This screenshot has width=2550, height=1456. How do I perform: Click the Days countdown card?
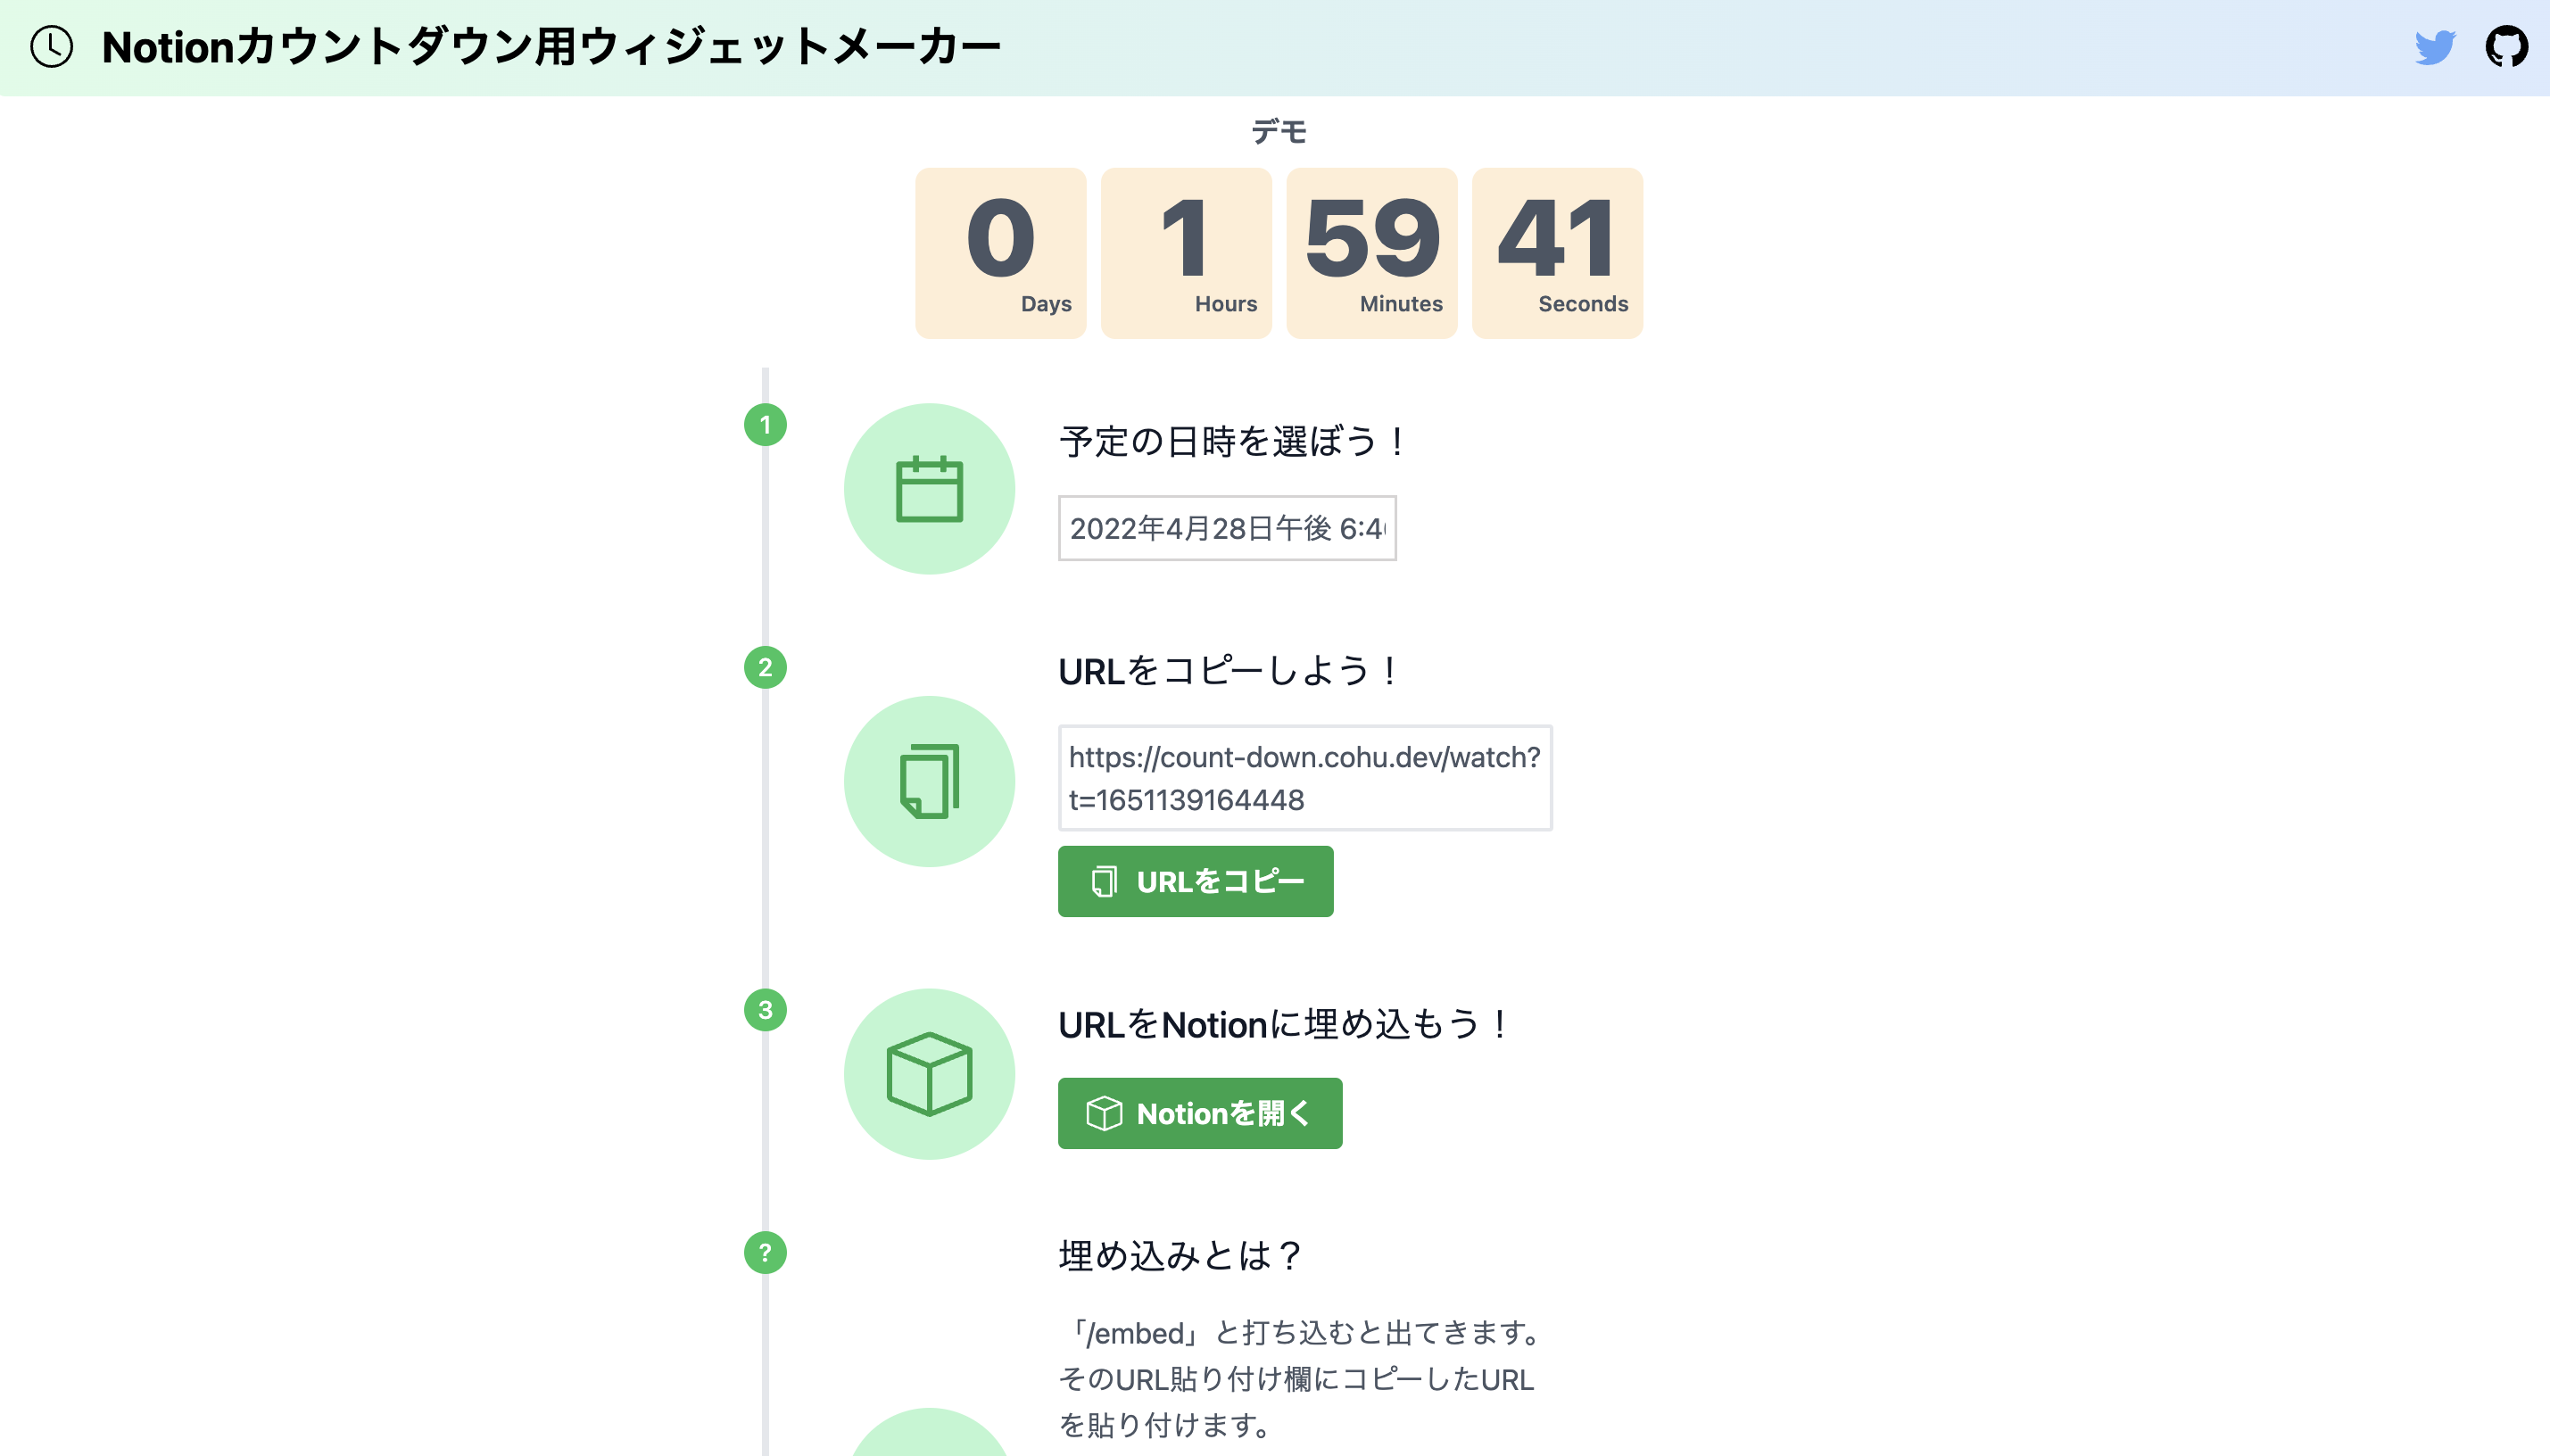pos(1000,253)
